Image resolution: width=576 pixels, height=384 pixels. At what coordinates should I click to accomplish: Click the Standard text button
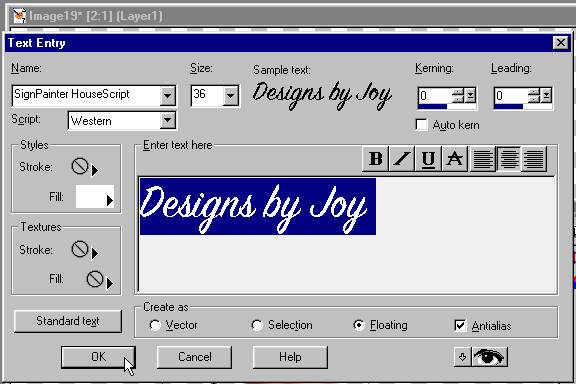pyautogui.click(x=68, y=321)
